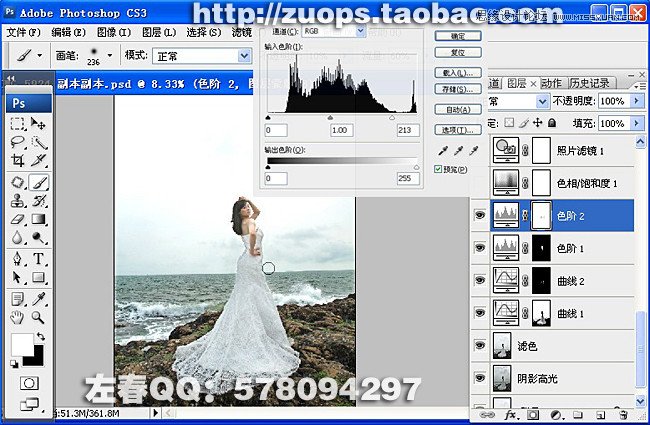Pick the set black point eyedropper
Viewport: 650px width, 425px height.
click(443, 151)
